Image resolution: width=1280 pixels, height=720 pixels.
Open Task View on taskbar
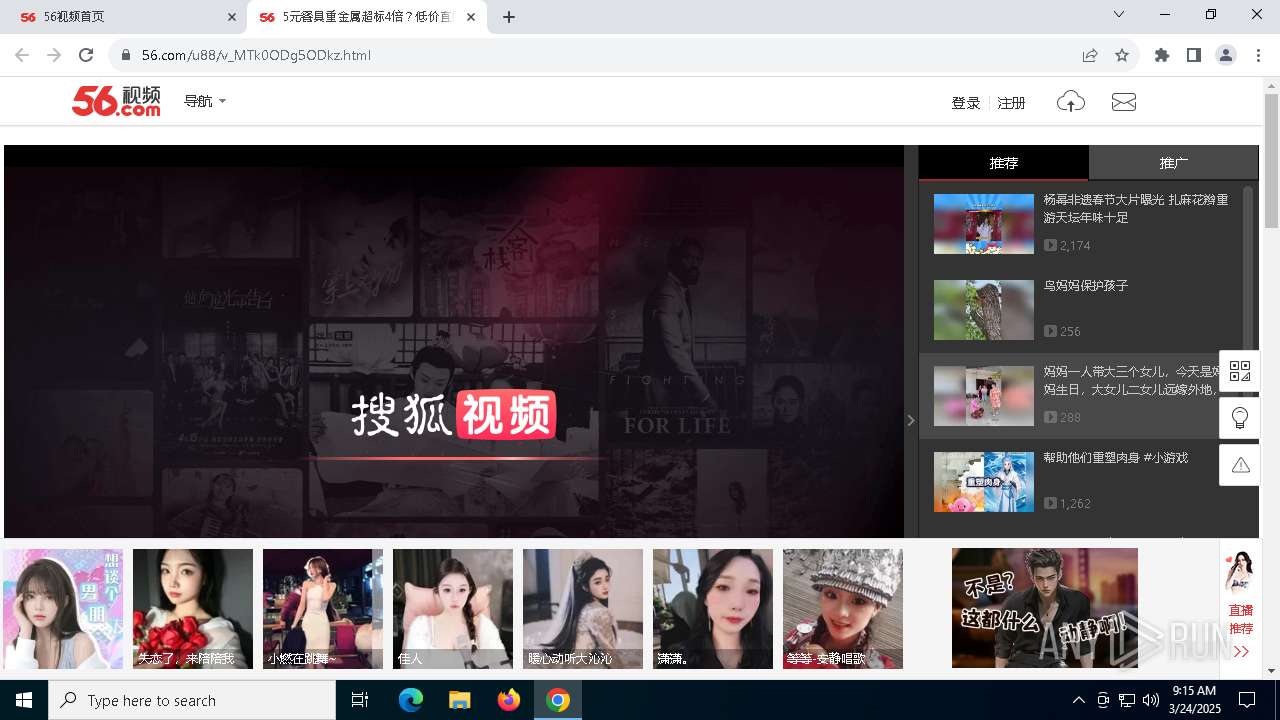360,700
